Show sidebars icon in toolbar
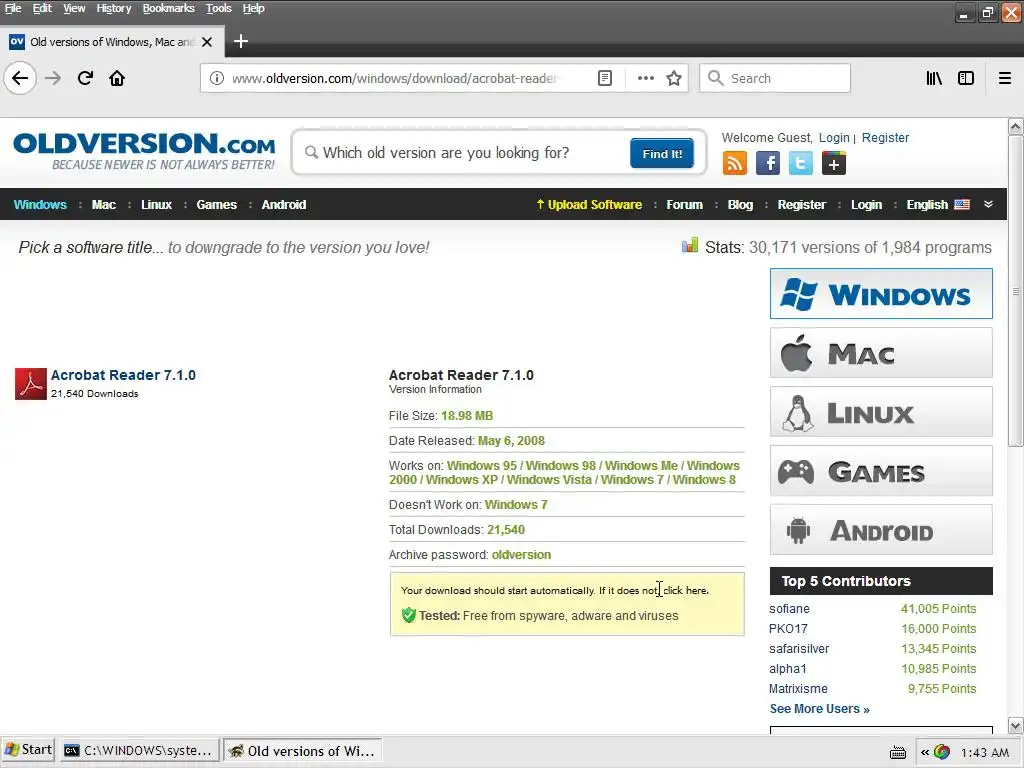The image size is (1024, 768). [966, 78]
